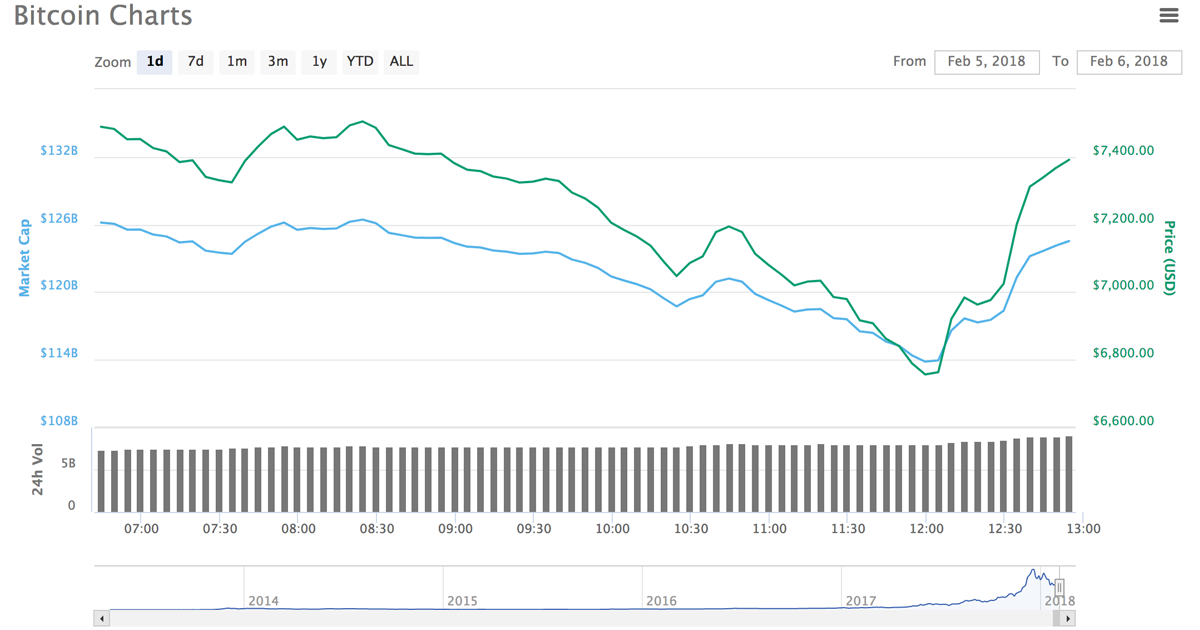
Task: Click the 10:30 time axis label
Action: pyautogui.click(x=691, y=529)
